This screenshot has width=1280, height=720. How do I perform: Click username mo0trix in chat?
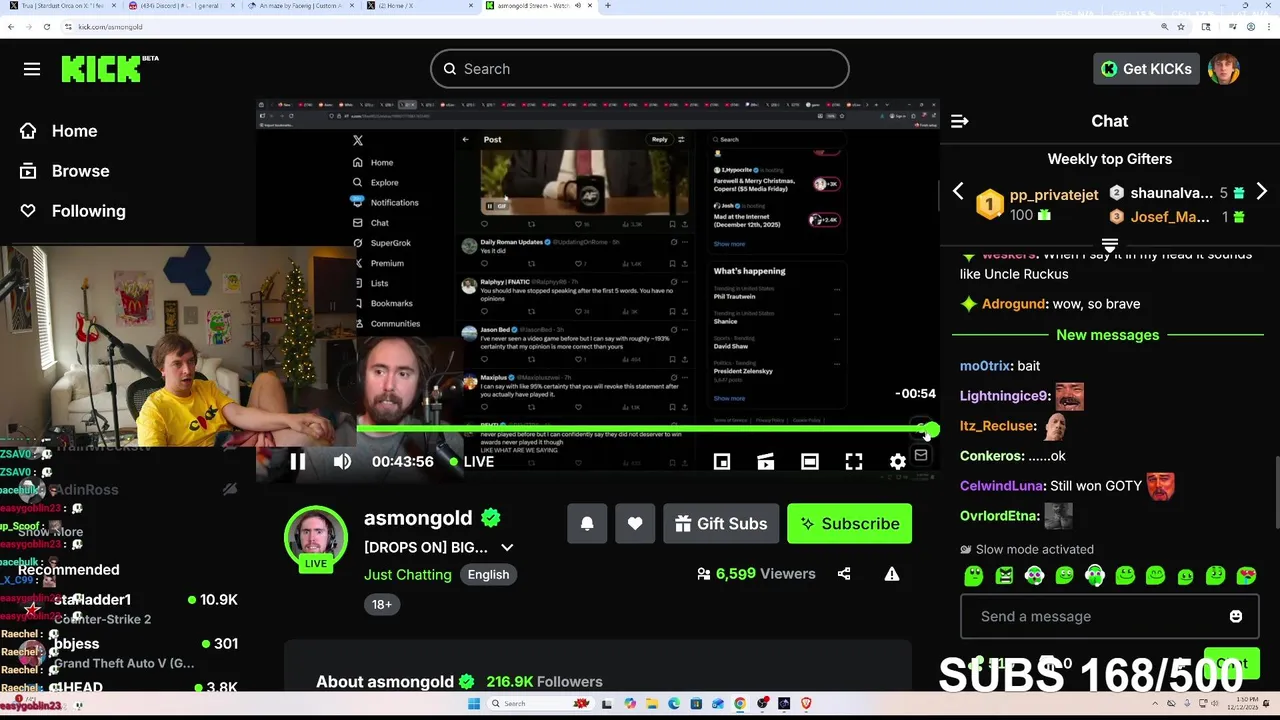(x=984, y=366)
